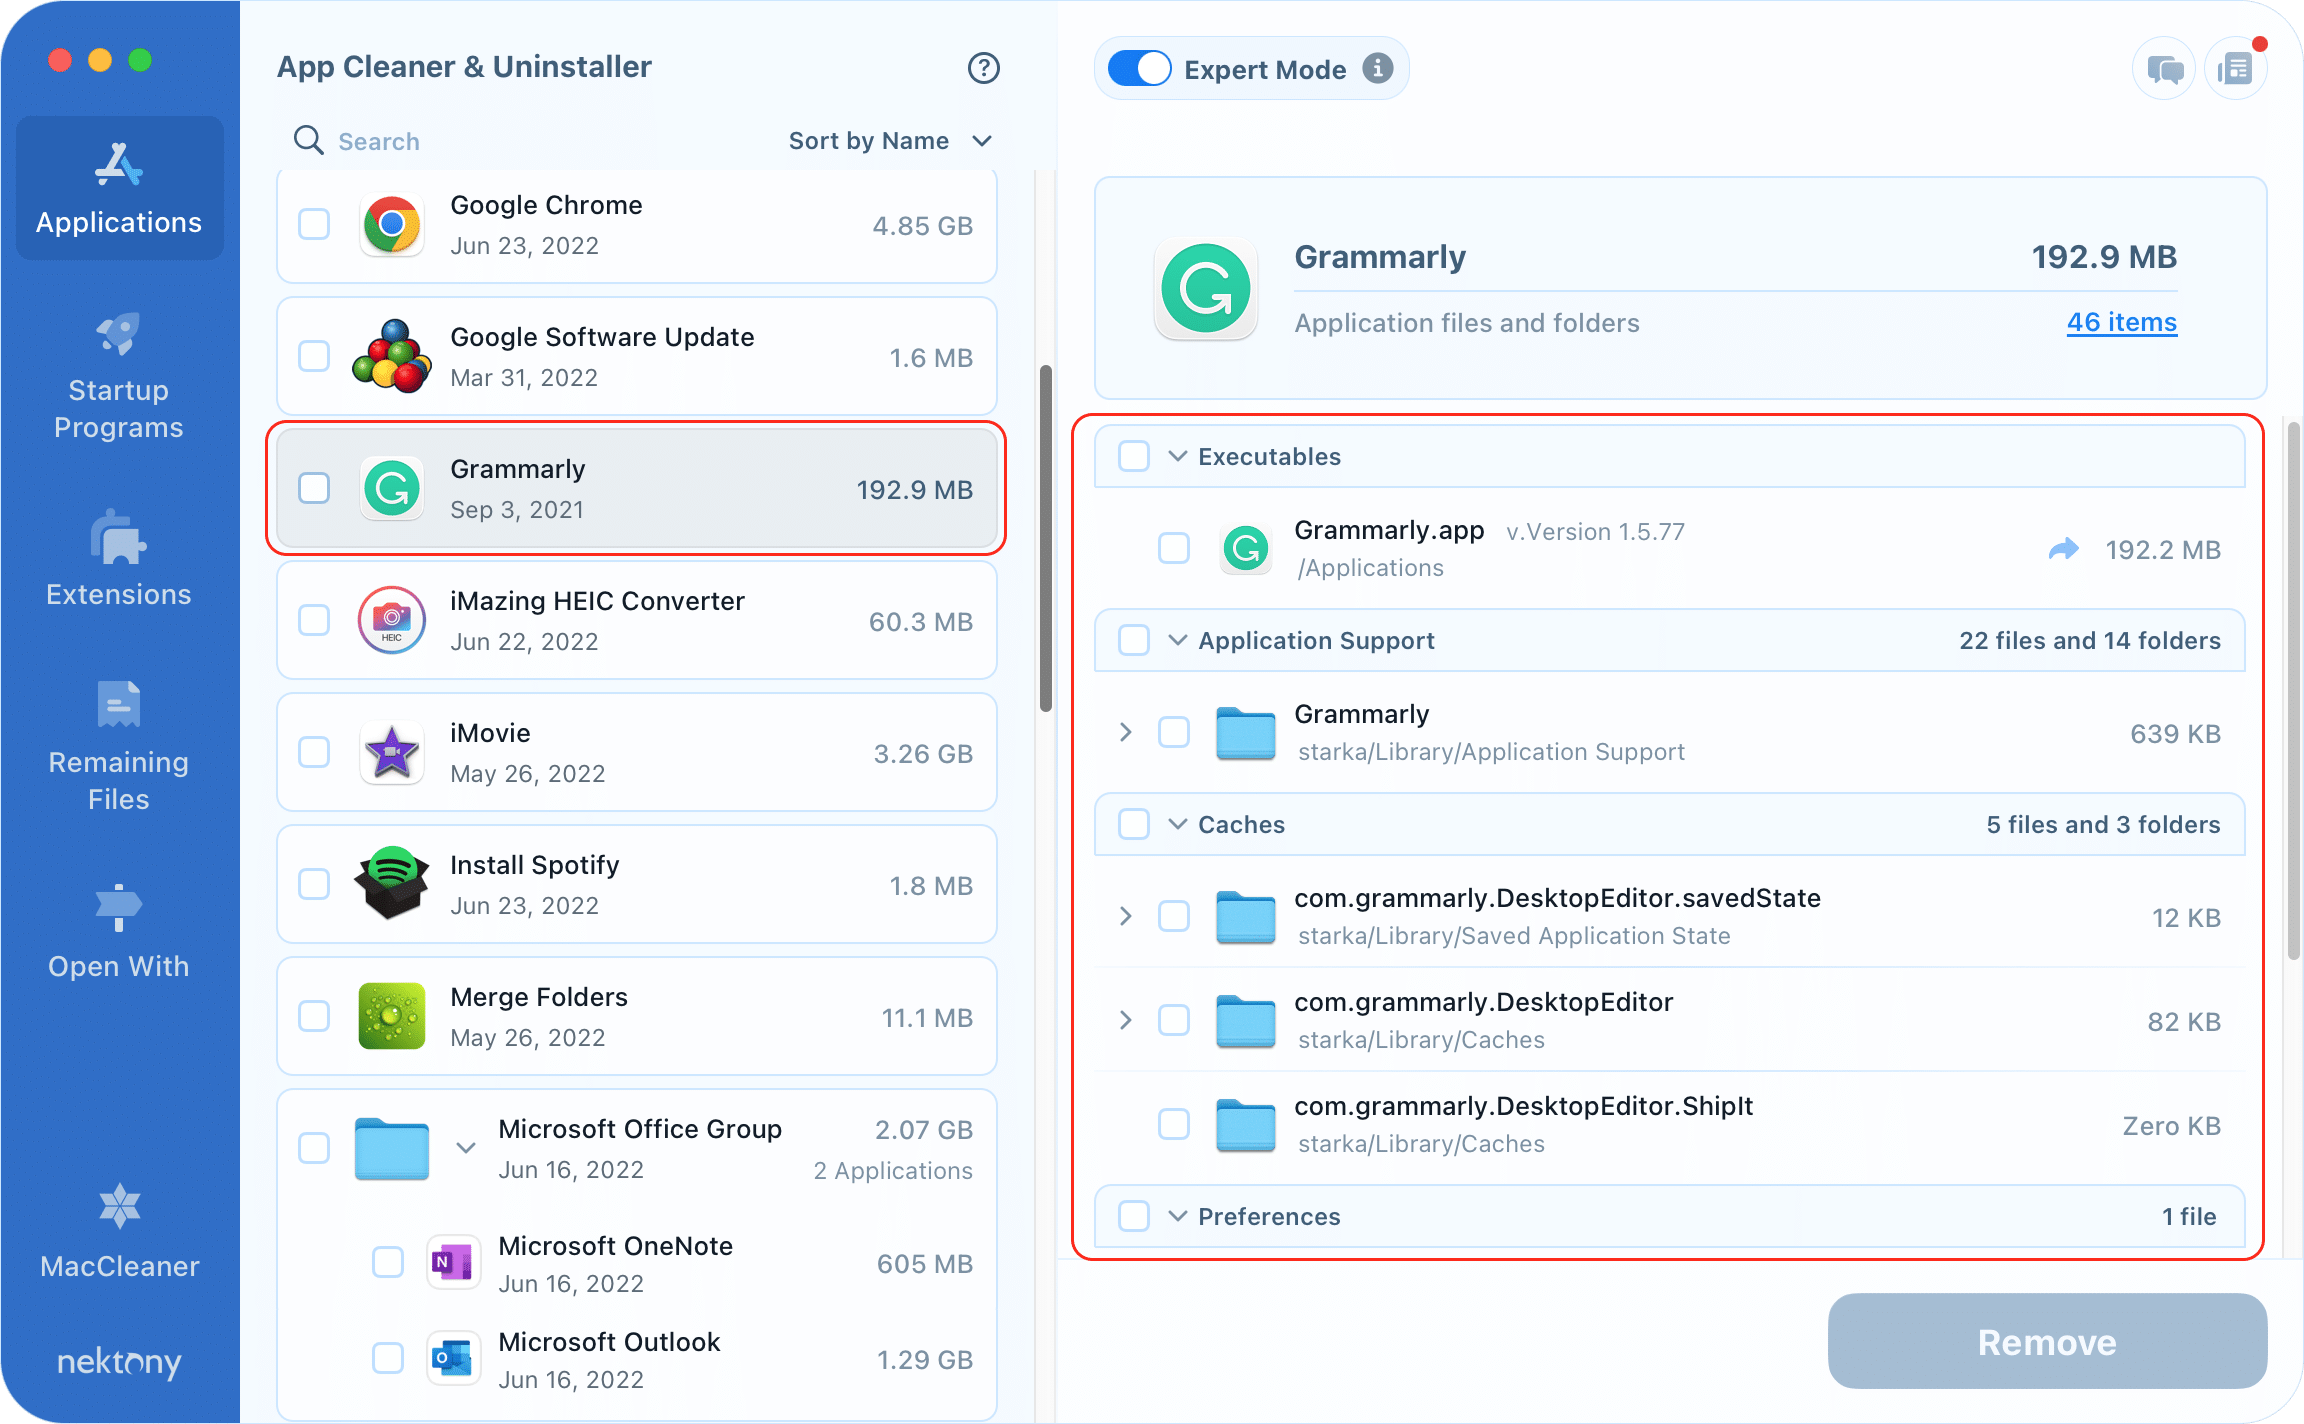Click the news icon with red notification dot
2304x1424 pixels.
(x=2236, y=68)
